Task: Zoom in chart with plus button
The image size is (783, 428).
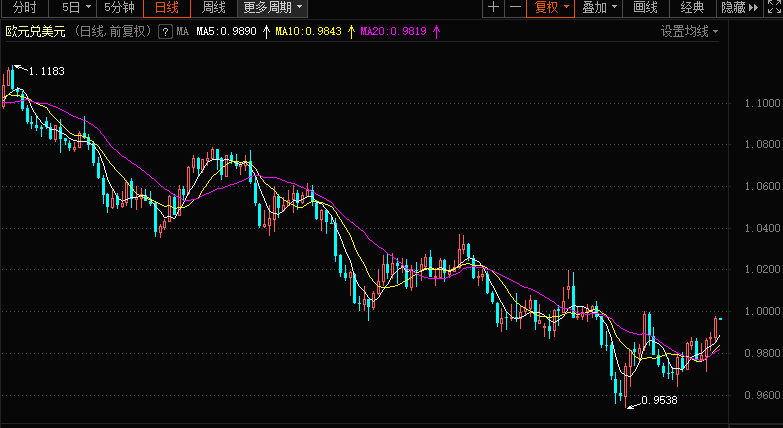Action: pos(493,7)
